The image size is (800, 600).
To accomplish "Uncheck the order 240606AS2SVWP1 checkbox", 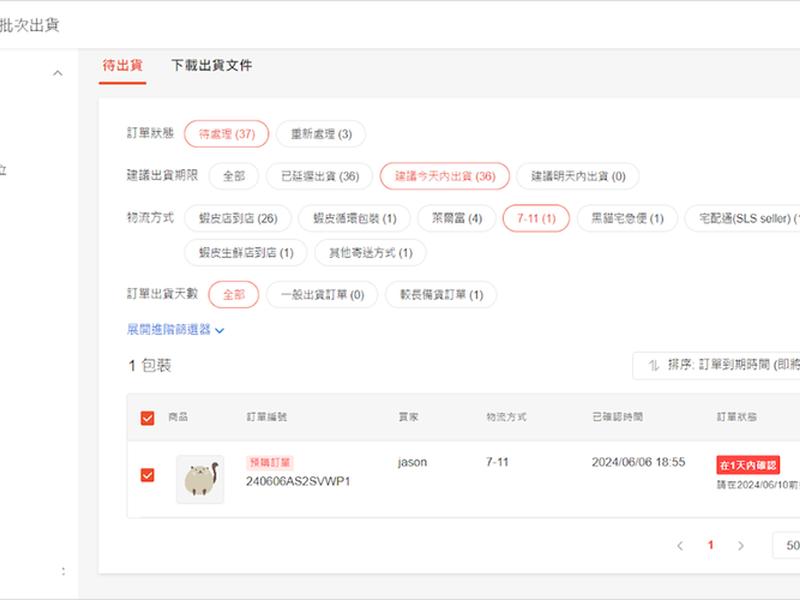I will 147,476.
